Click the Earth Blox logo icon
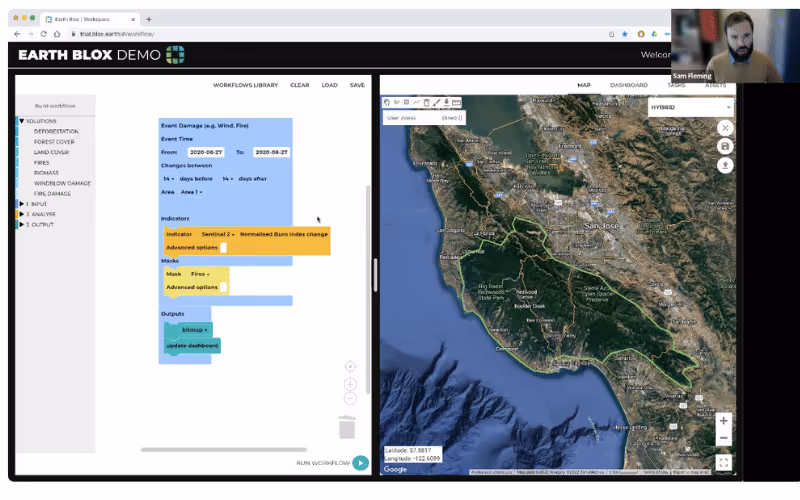Viewport: 800px width, 500px height. pos(175,55)
